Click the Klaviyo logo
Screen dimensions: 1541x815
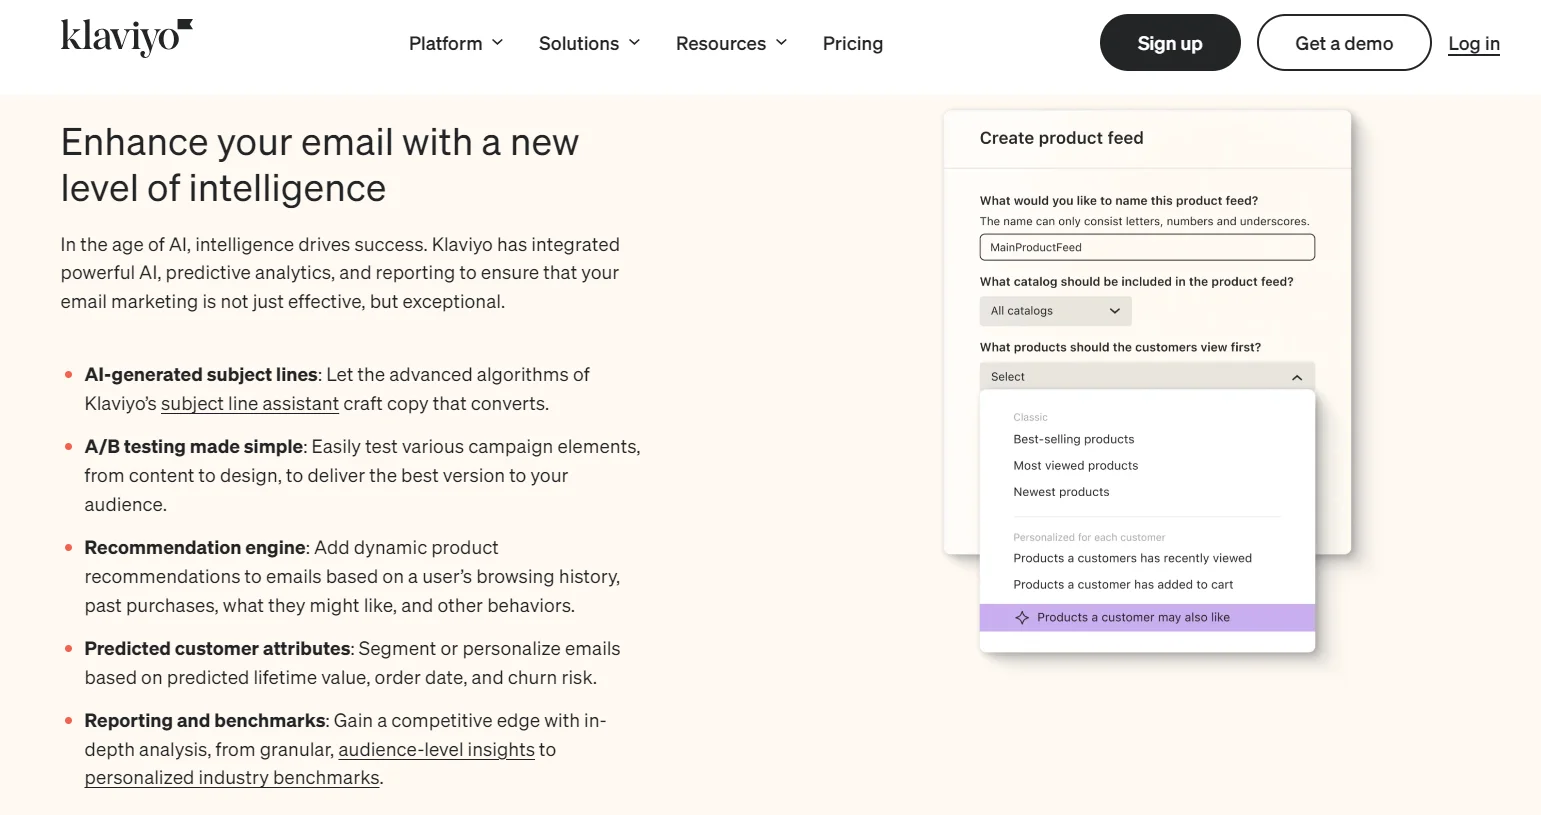pyautogui.click(x=126, y=37)
